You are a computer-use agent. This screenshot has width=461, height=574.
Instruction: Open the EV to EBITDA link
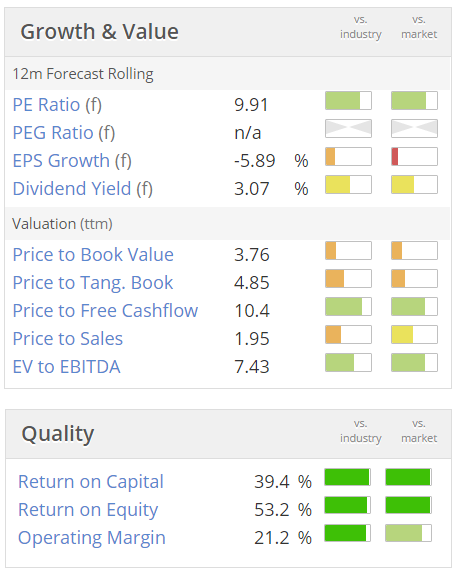pos(66,367)
